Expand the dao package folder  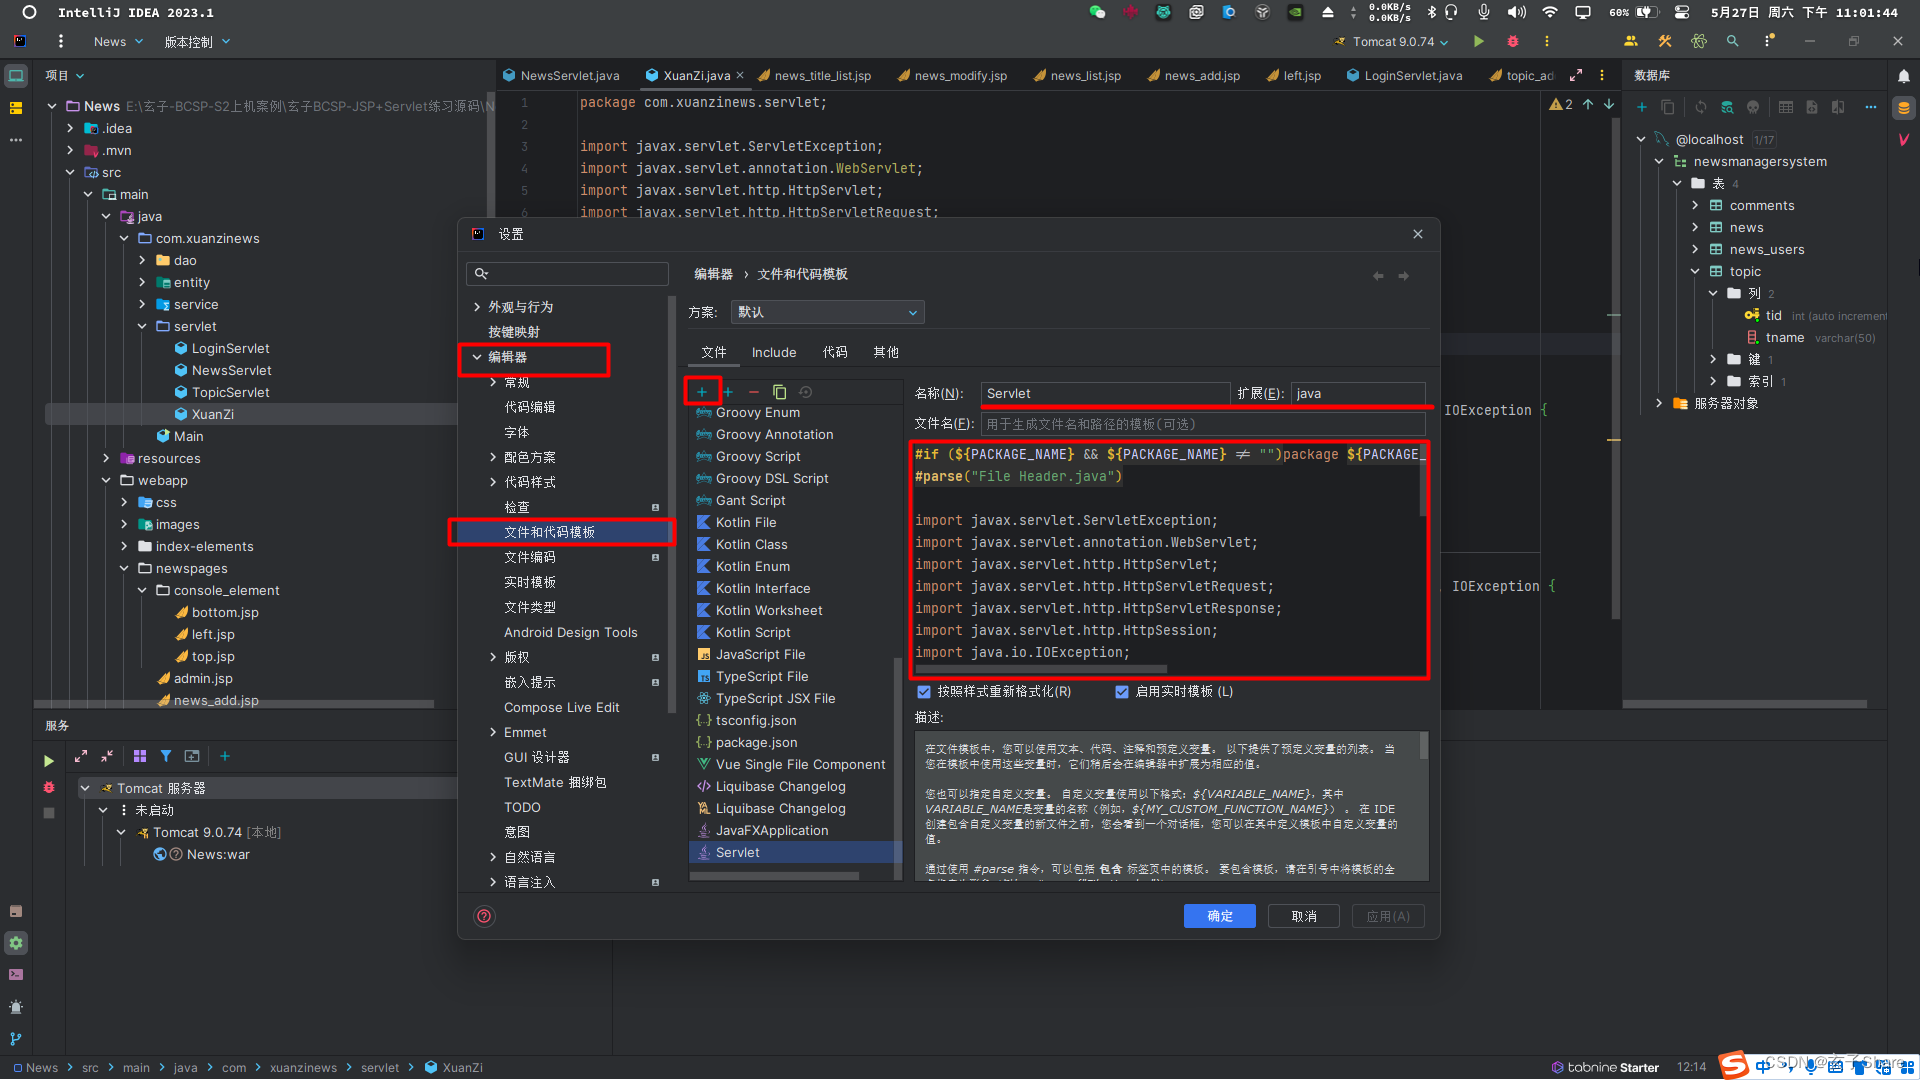pyautogui.click(x=142, y=260)
